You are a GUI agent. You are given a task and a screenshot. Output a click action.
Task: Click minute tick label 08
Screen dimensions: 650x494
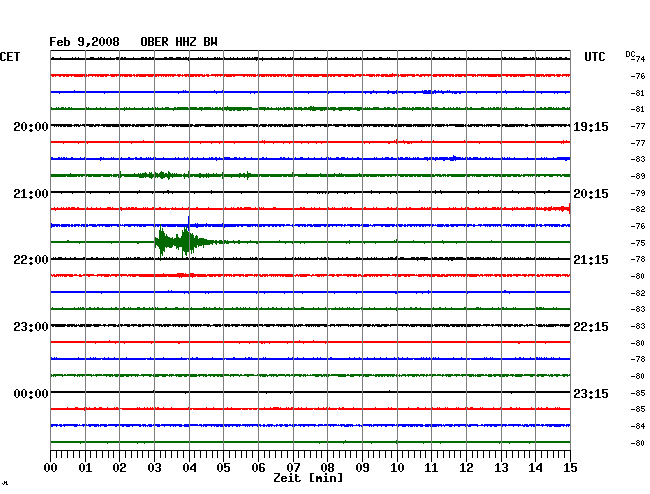[327, 467]
